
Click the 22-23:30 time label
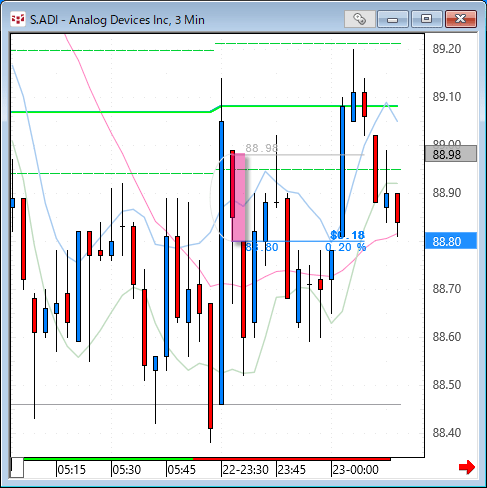pos(246,470)
